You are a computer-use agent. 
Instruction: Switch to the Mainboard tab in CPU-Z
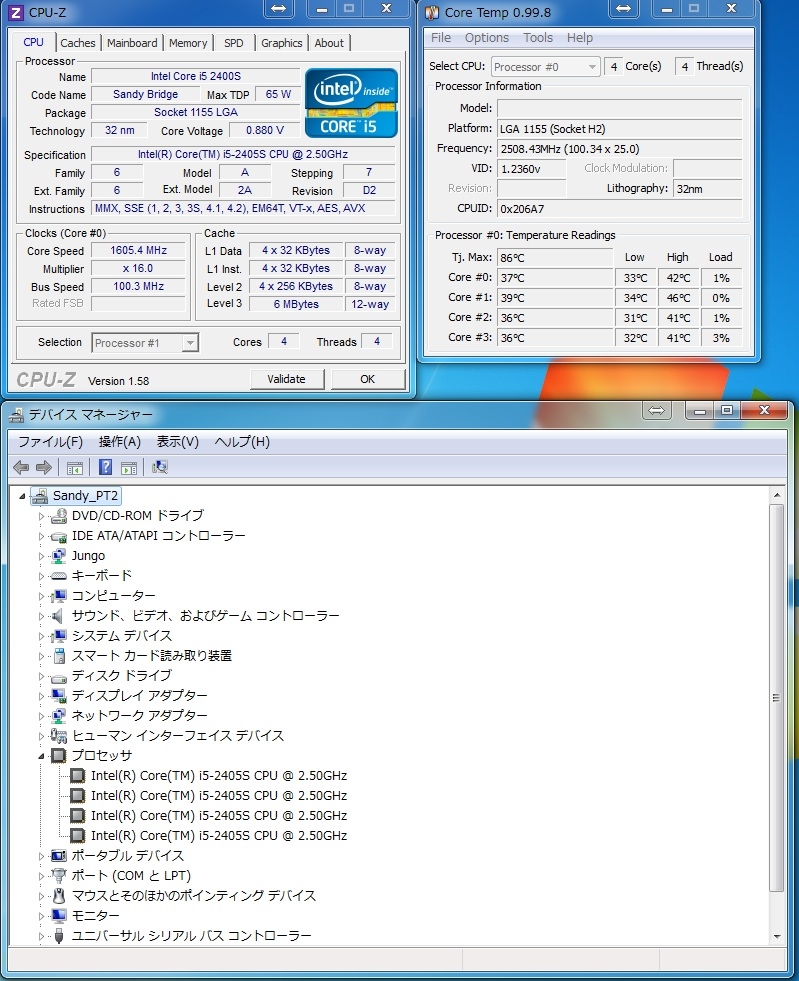pos(132,43)
